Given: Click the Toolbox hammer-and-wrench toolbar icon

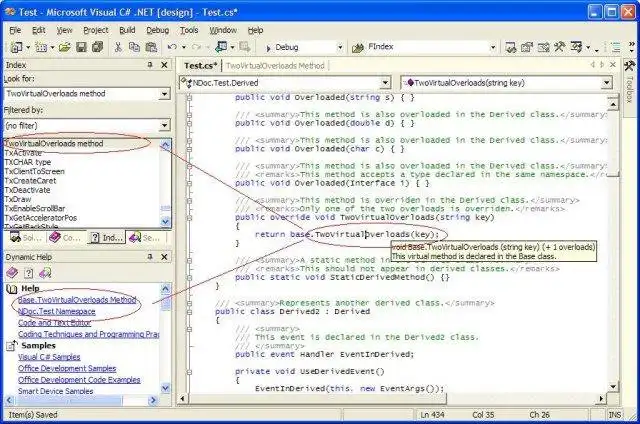Looking at the screenshot, I should click(560, 47).
